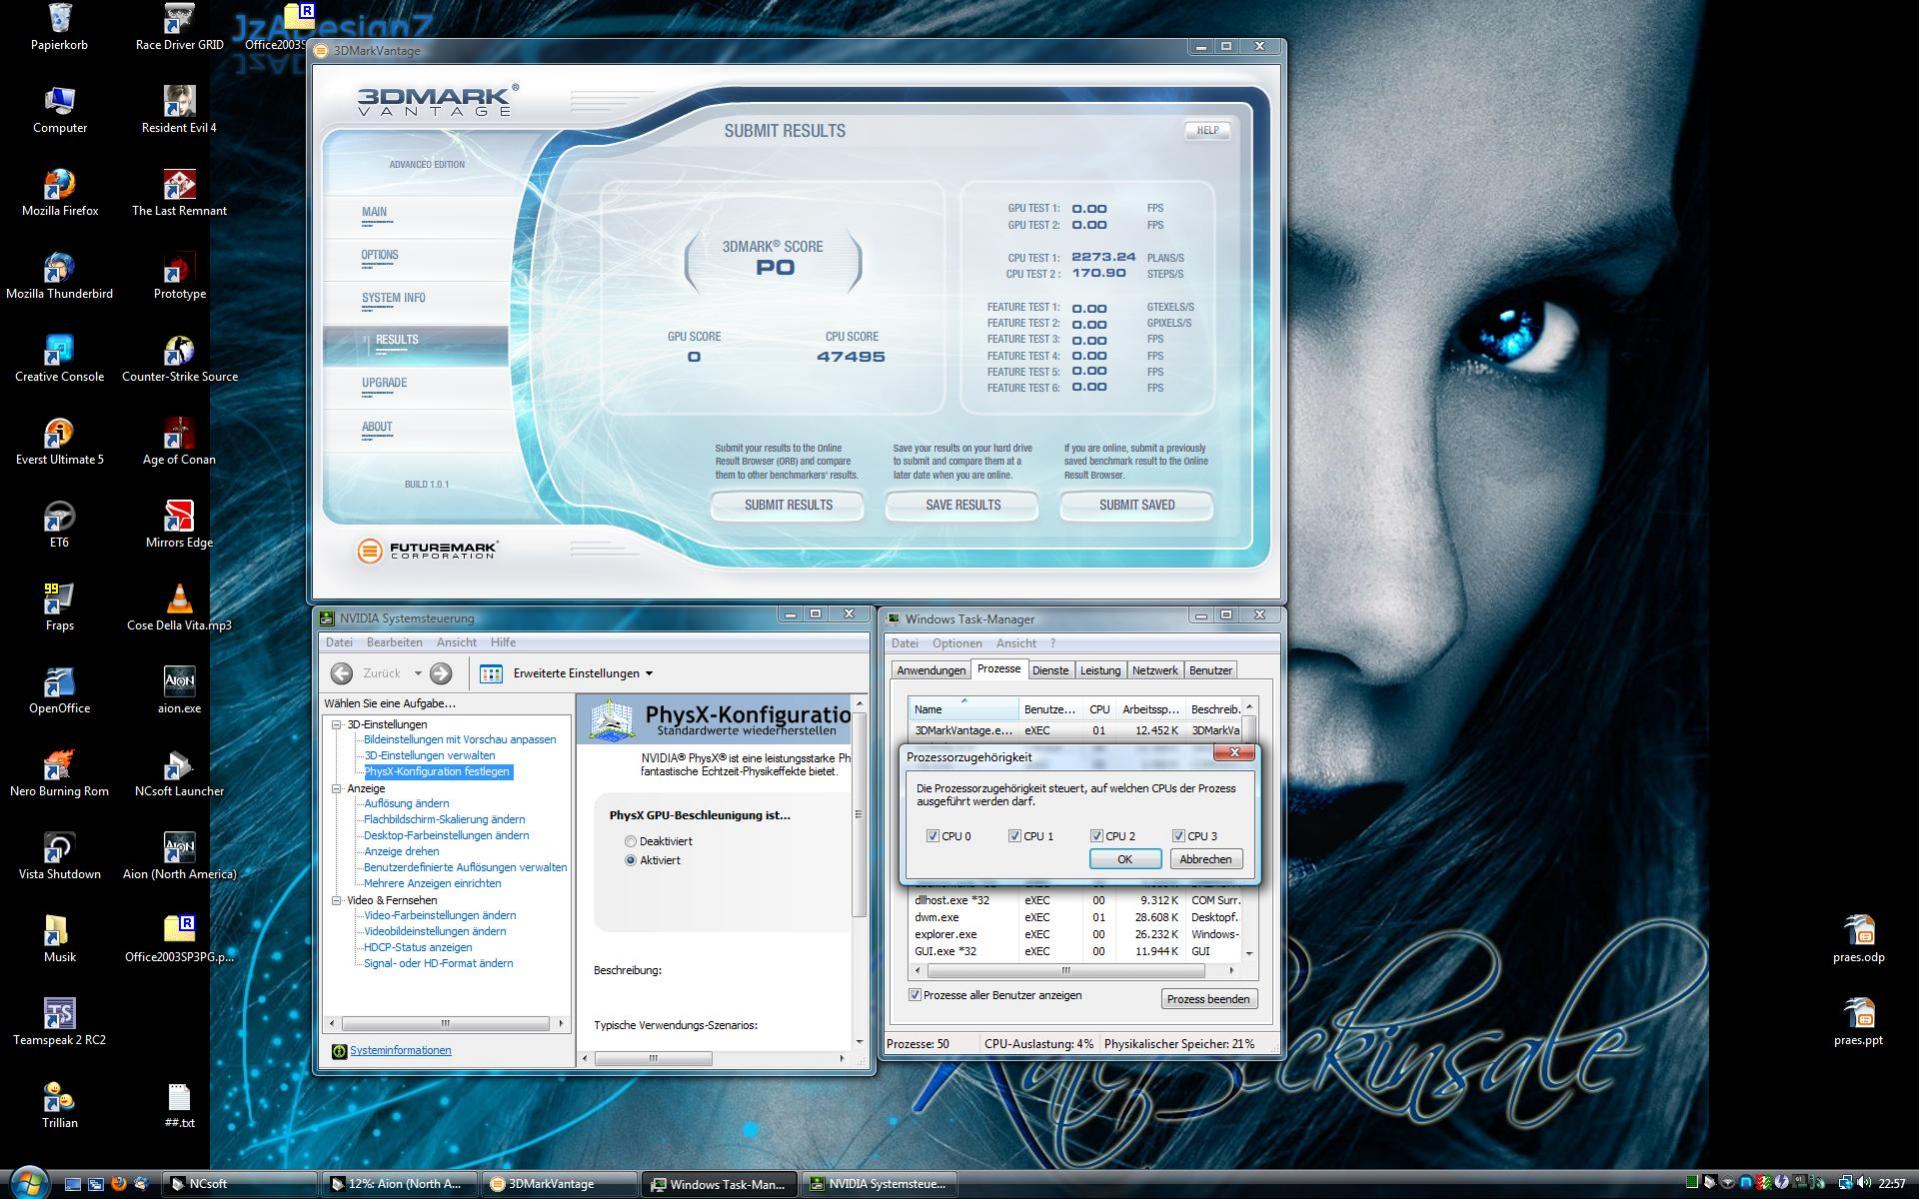
Task: Open Systeminformationen link
Action: 400,1050
